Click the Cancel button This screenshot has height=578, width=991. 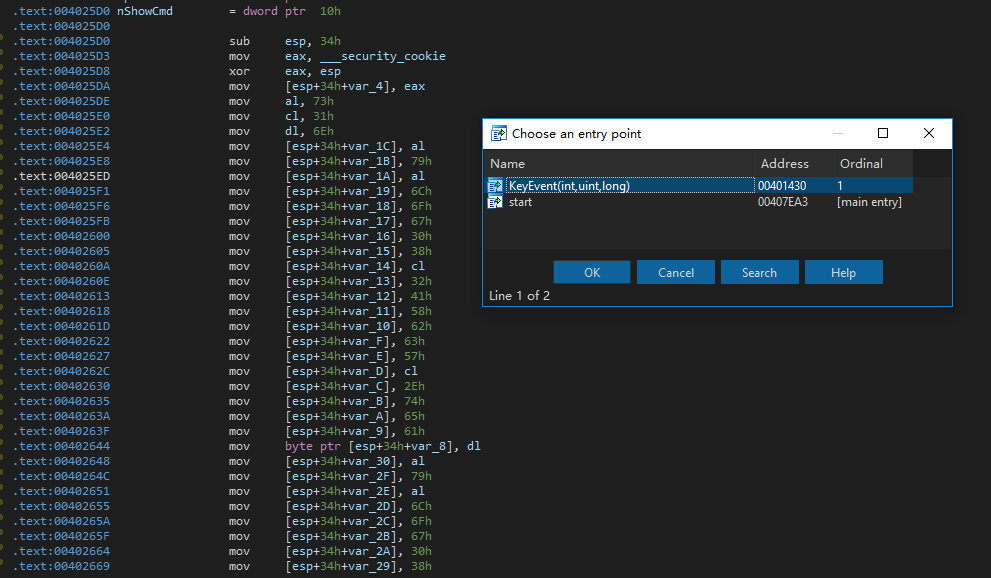click(x=676, y=272)
